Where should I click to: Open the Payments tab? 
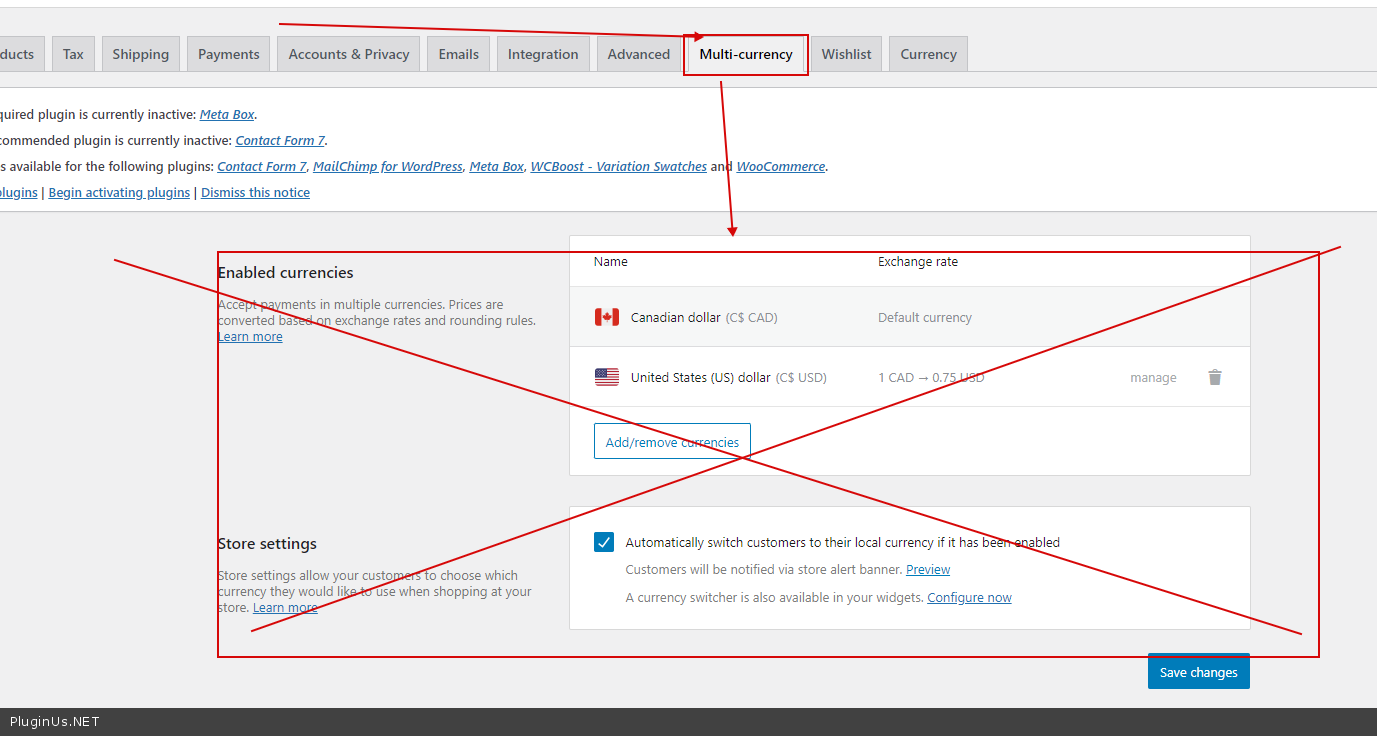click(228, 54)
